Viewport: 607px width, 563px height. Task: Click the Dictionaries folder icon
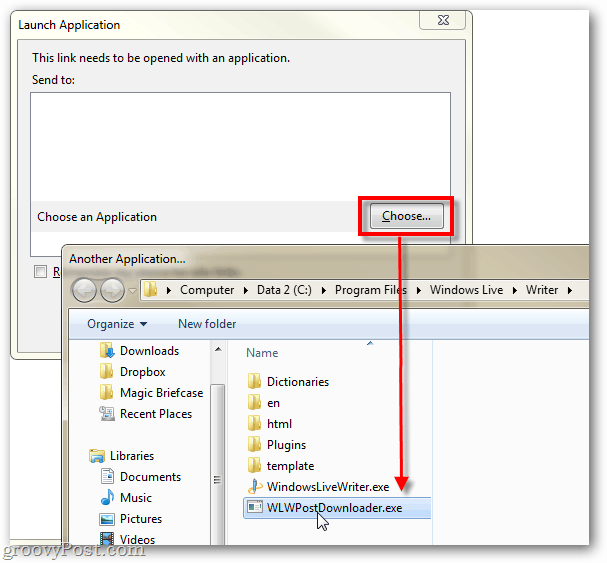pyautogui.click(x=254, y=381)
